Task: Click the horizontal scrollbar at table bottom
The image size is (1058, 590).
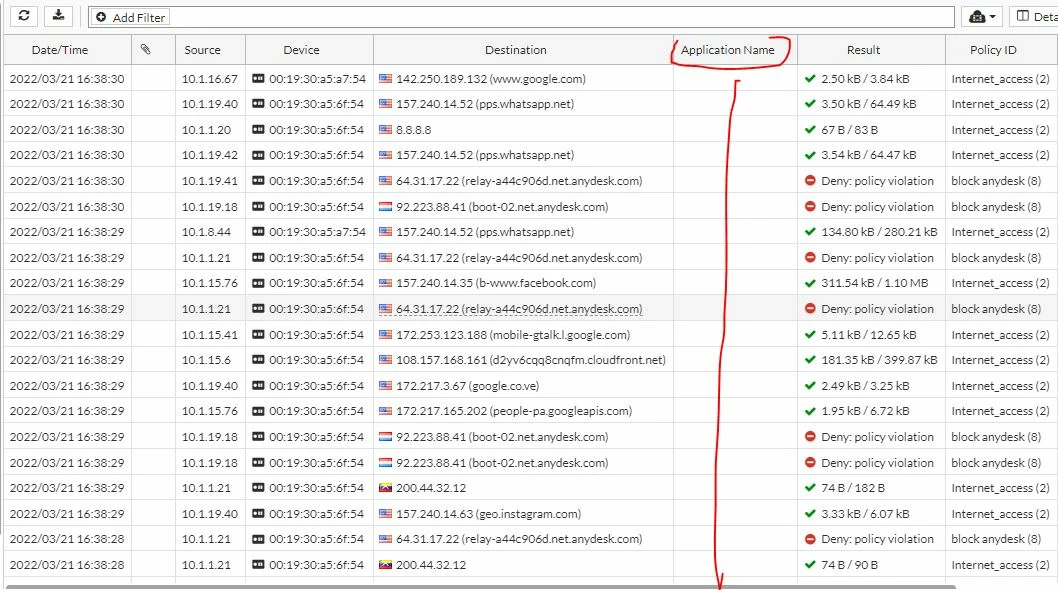Action: pos(480,587)
